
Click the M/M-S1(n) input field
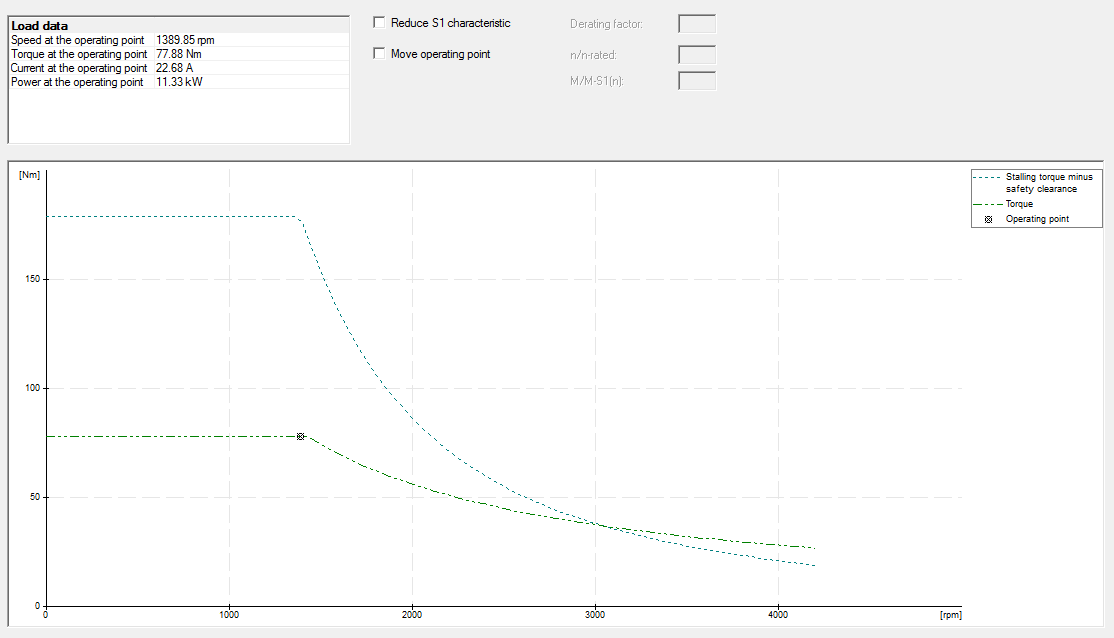[696, 81]
